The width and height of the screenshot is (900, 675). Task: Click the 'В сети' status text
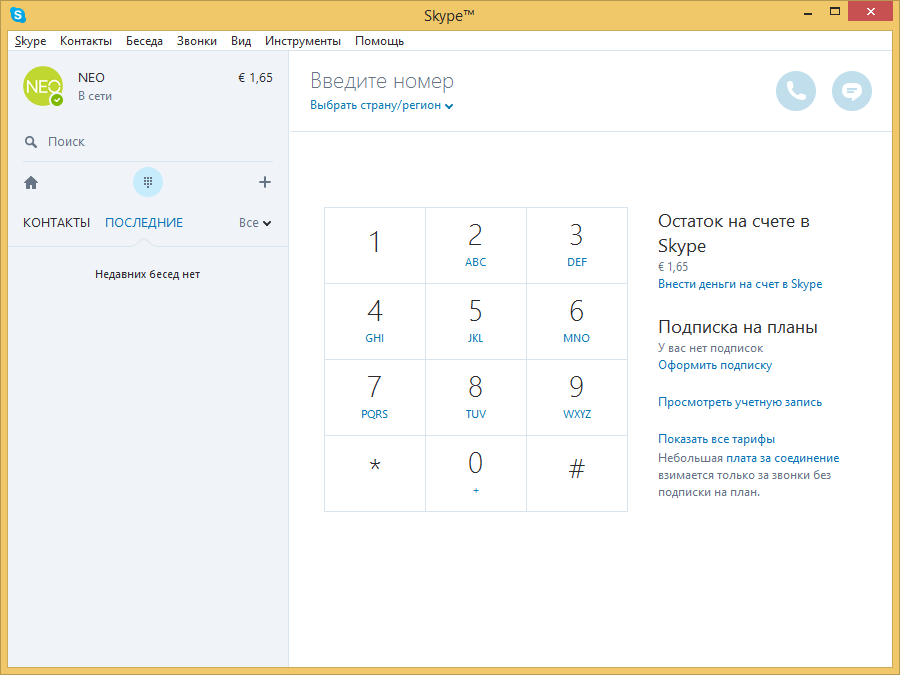pos(95,96)
